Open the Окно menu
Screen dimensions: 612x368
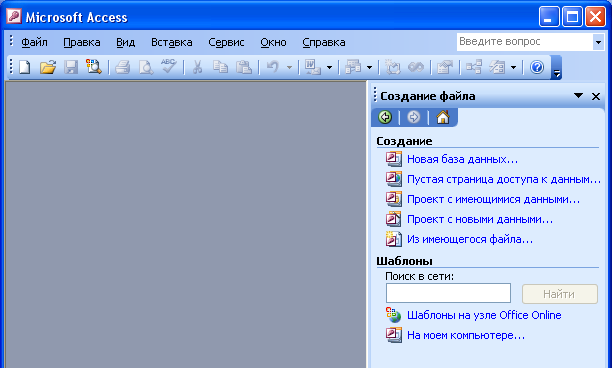coord(273,42)
